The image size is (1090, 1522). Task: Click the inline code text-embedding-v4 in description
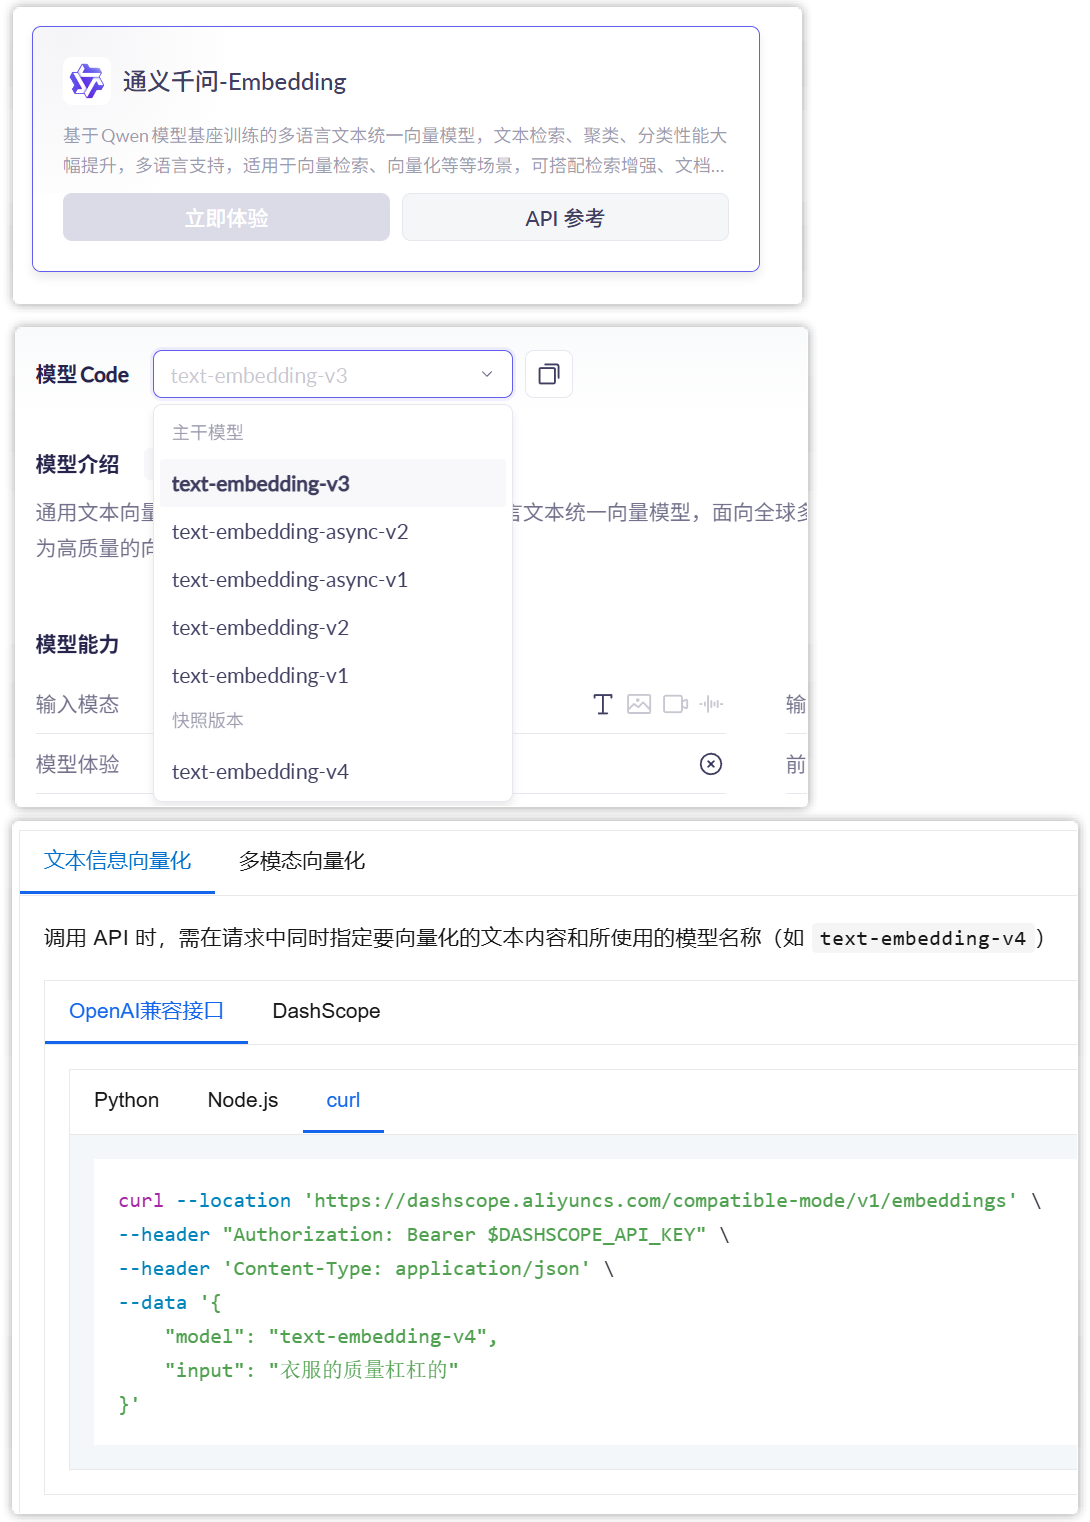tap(923, 938)
